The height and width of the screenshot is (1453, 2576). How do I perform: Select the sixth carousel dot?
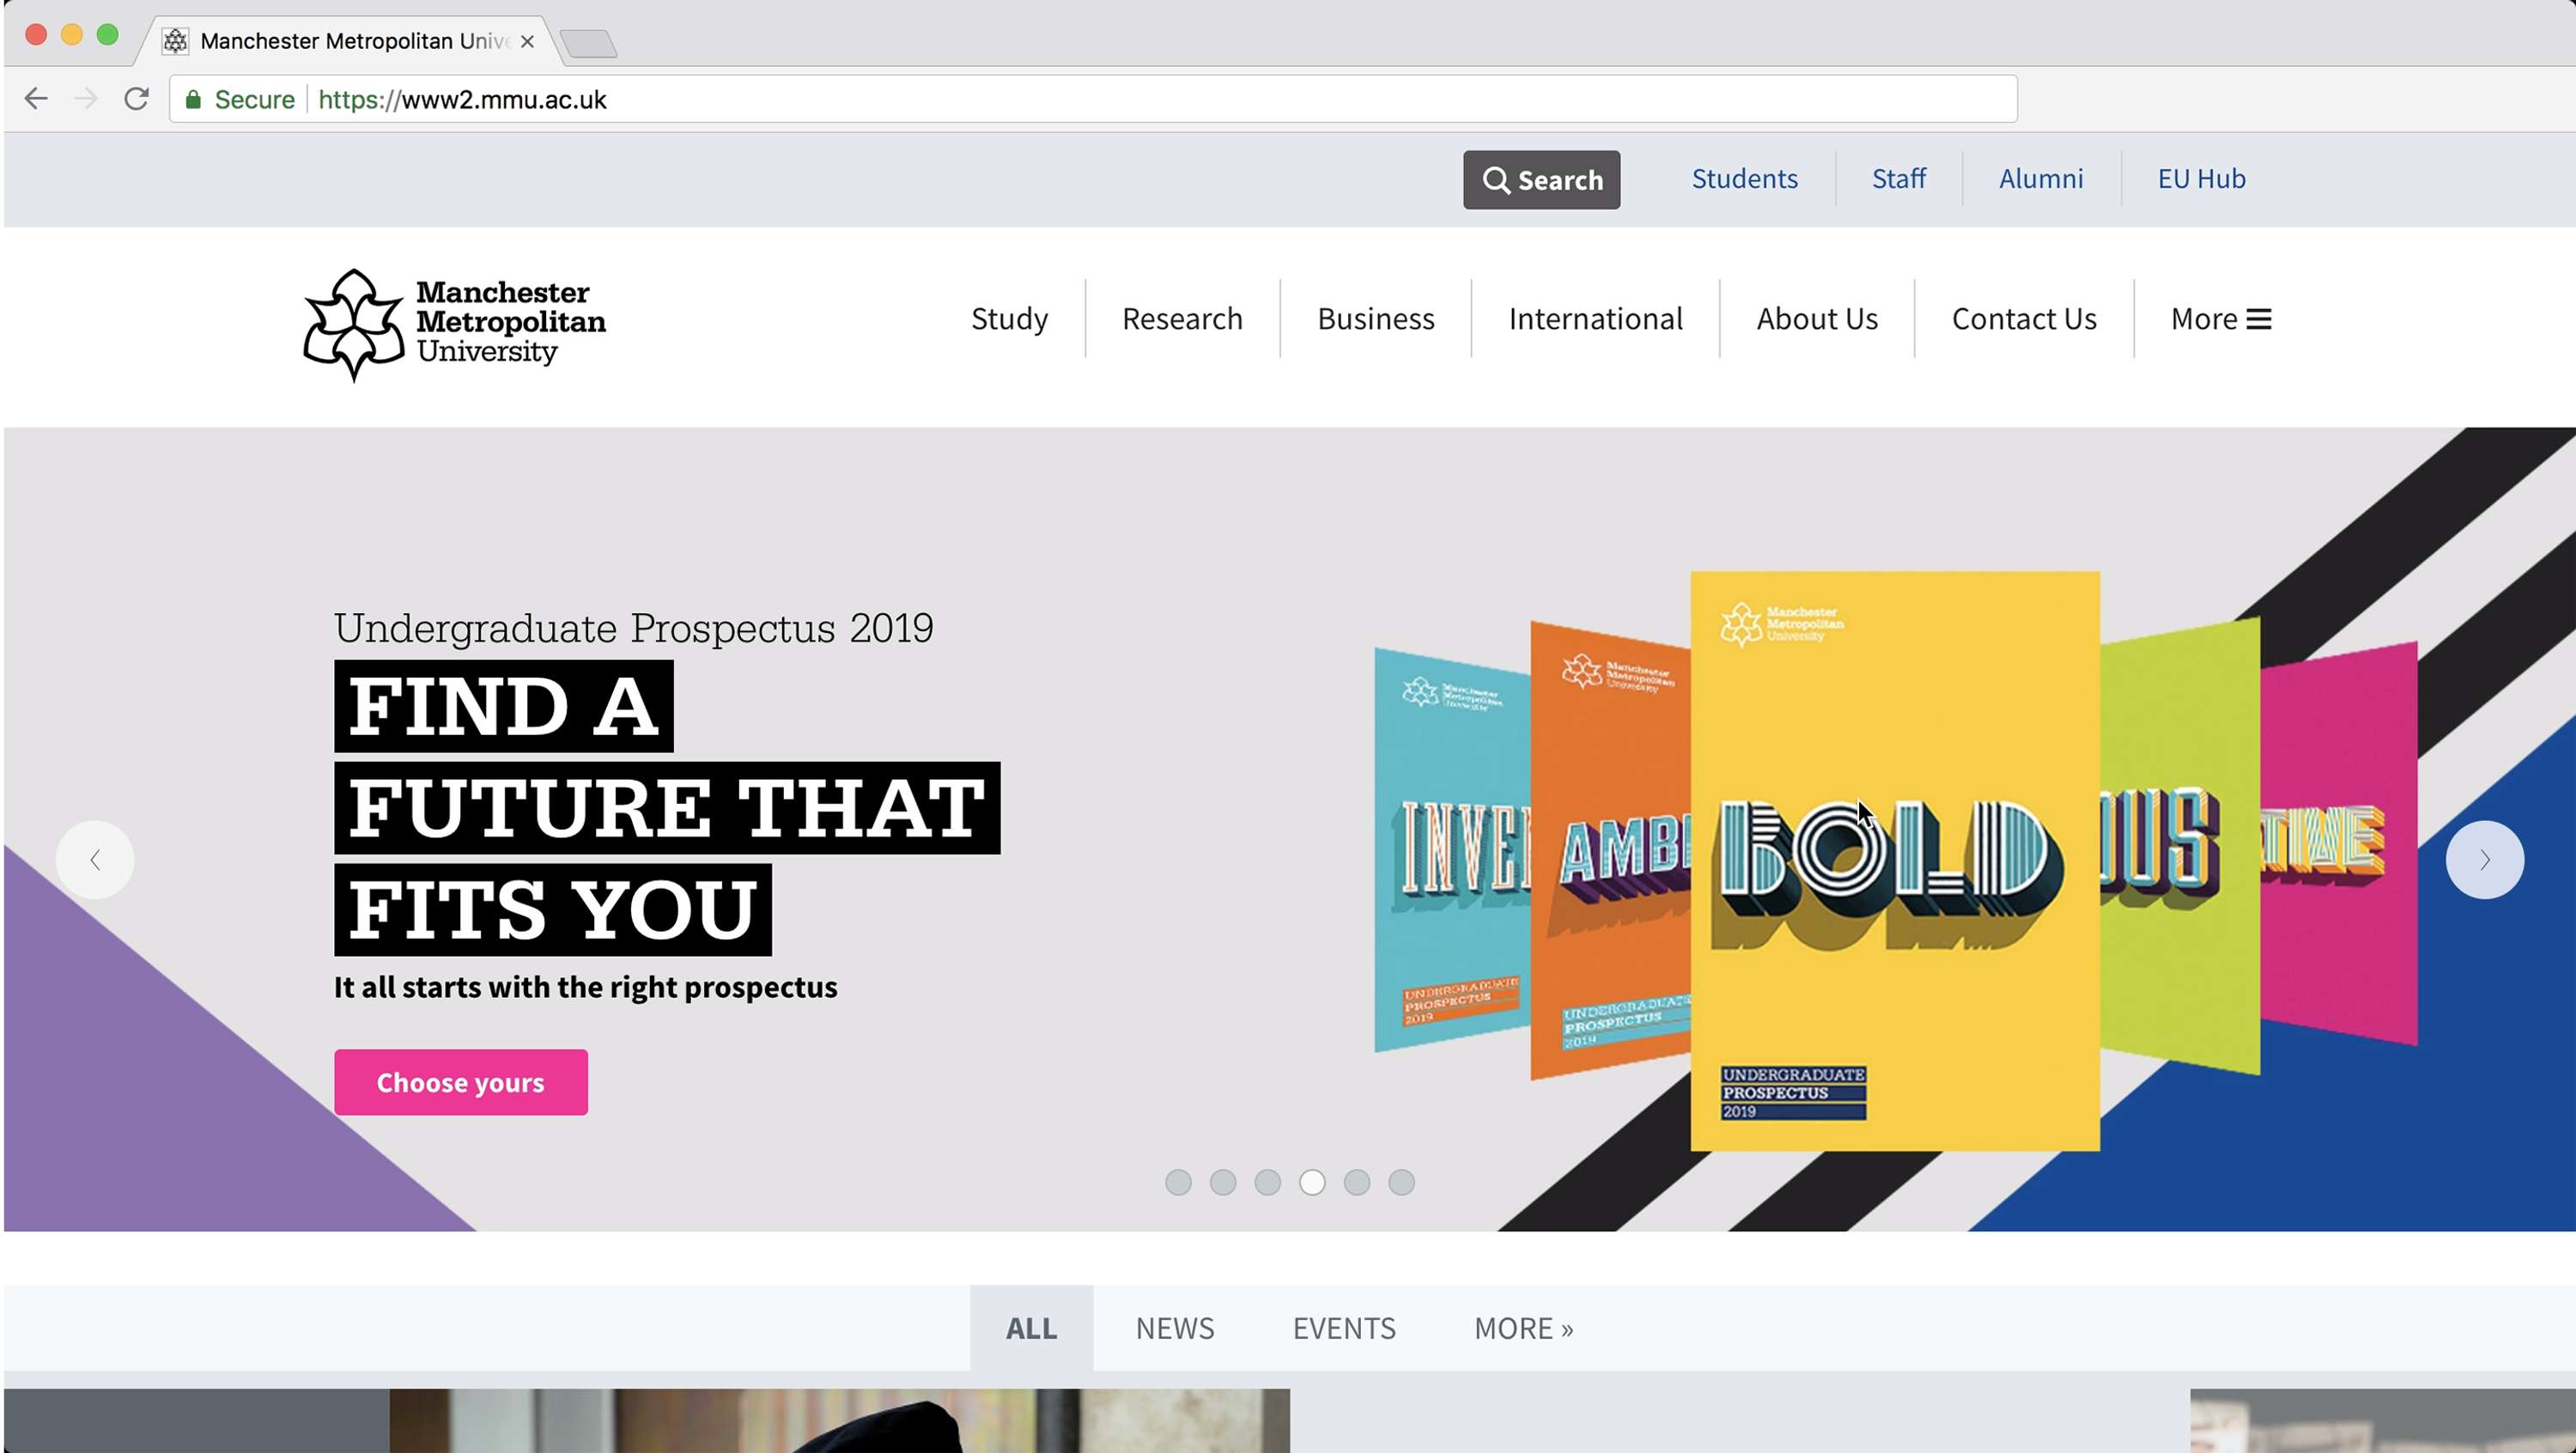point(1401,1182)
